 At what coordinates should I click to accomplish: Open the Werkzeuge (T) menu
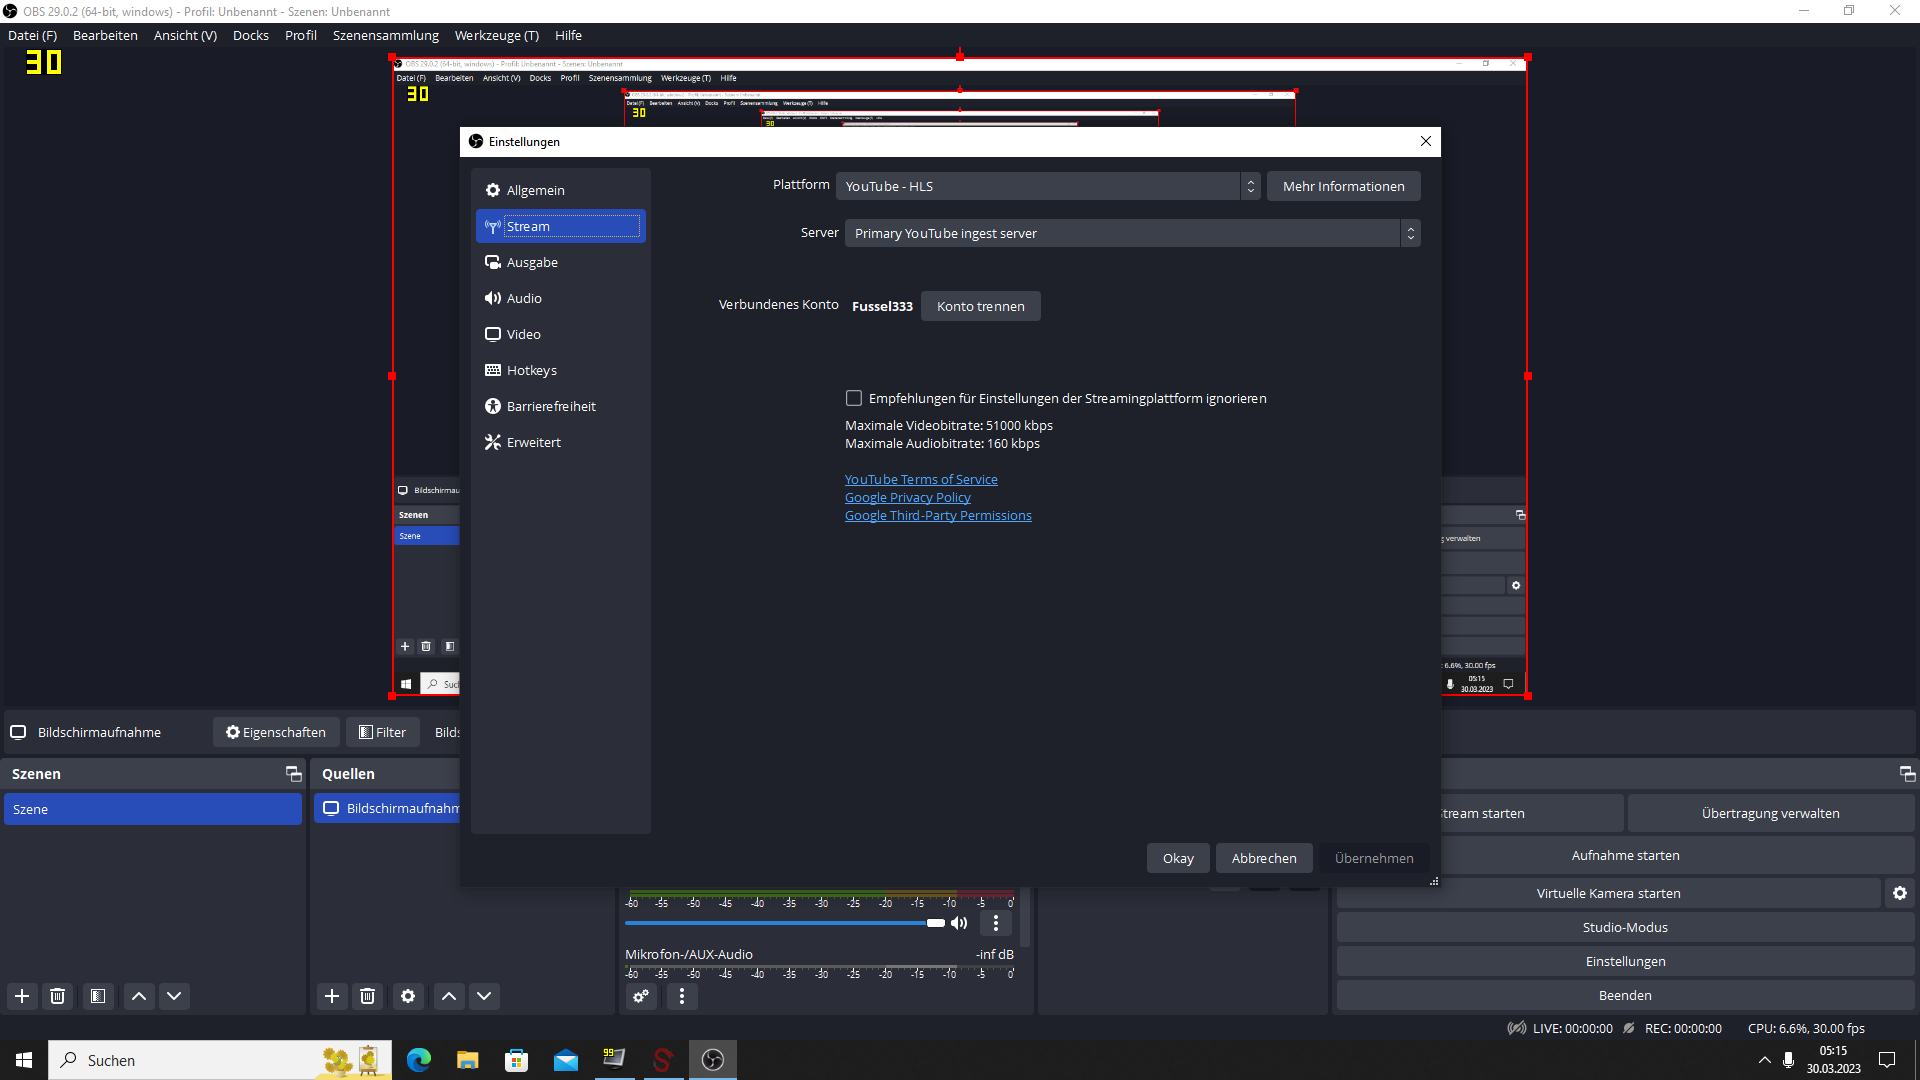click(497, 35)
